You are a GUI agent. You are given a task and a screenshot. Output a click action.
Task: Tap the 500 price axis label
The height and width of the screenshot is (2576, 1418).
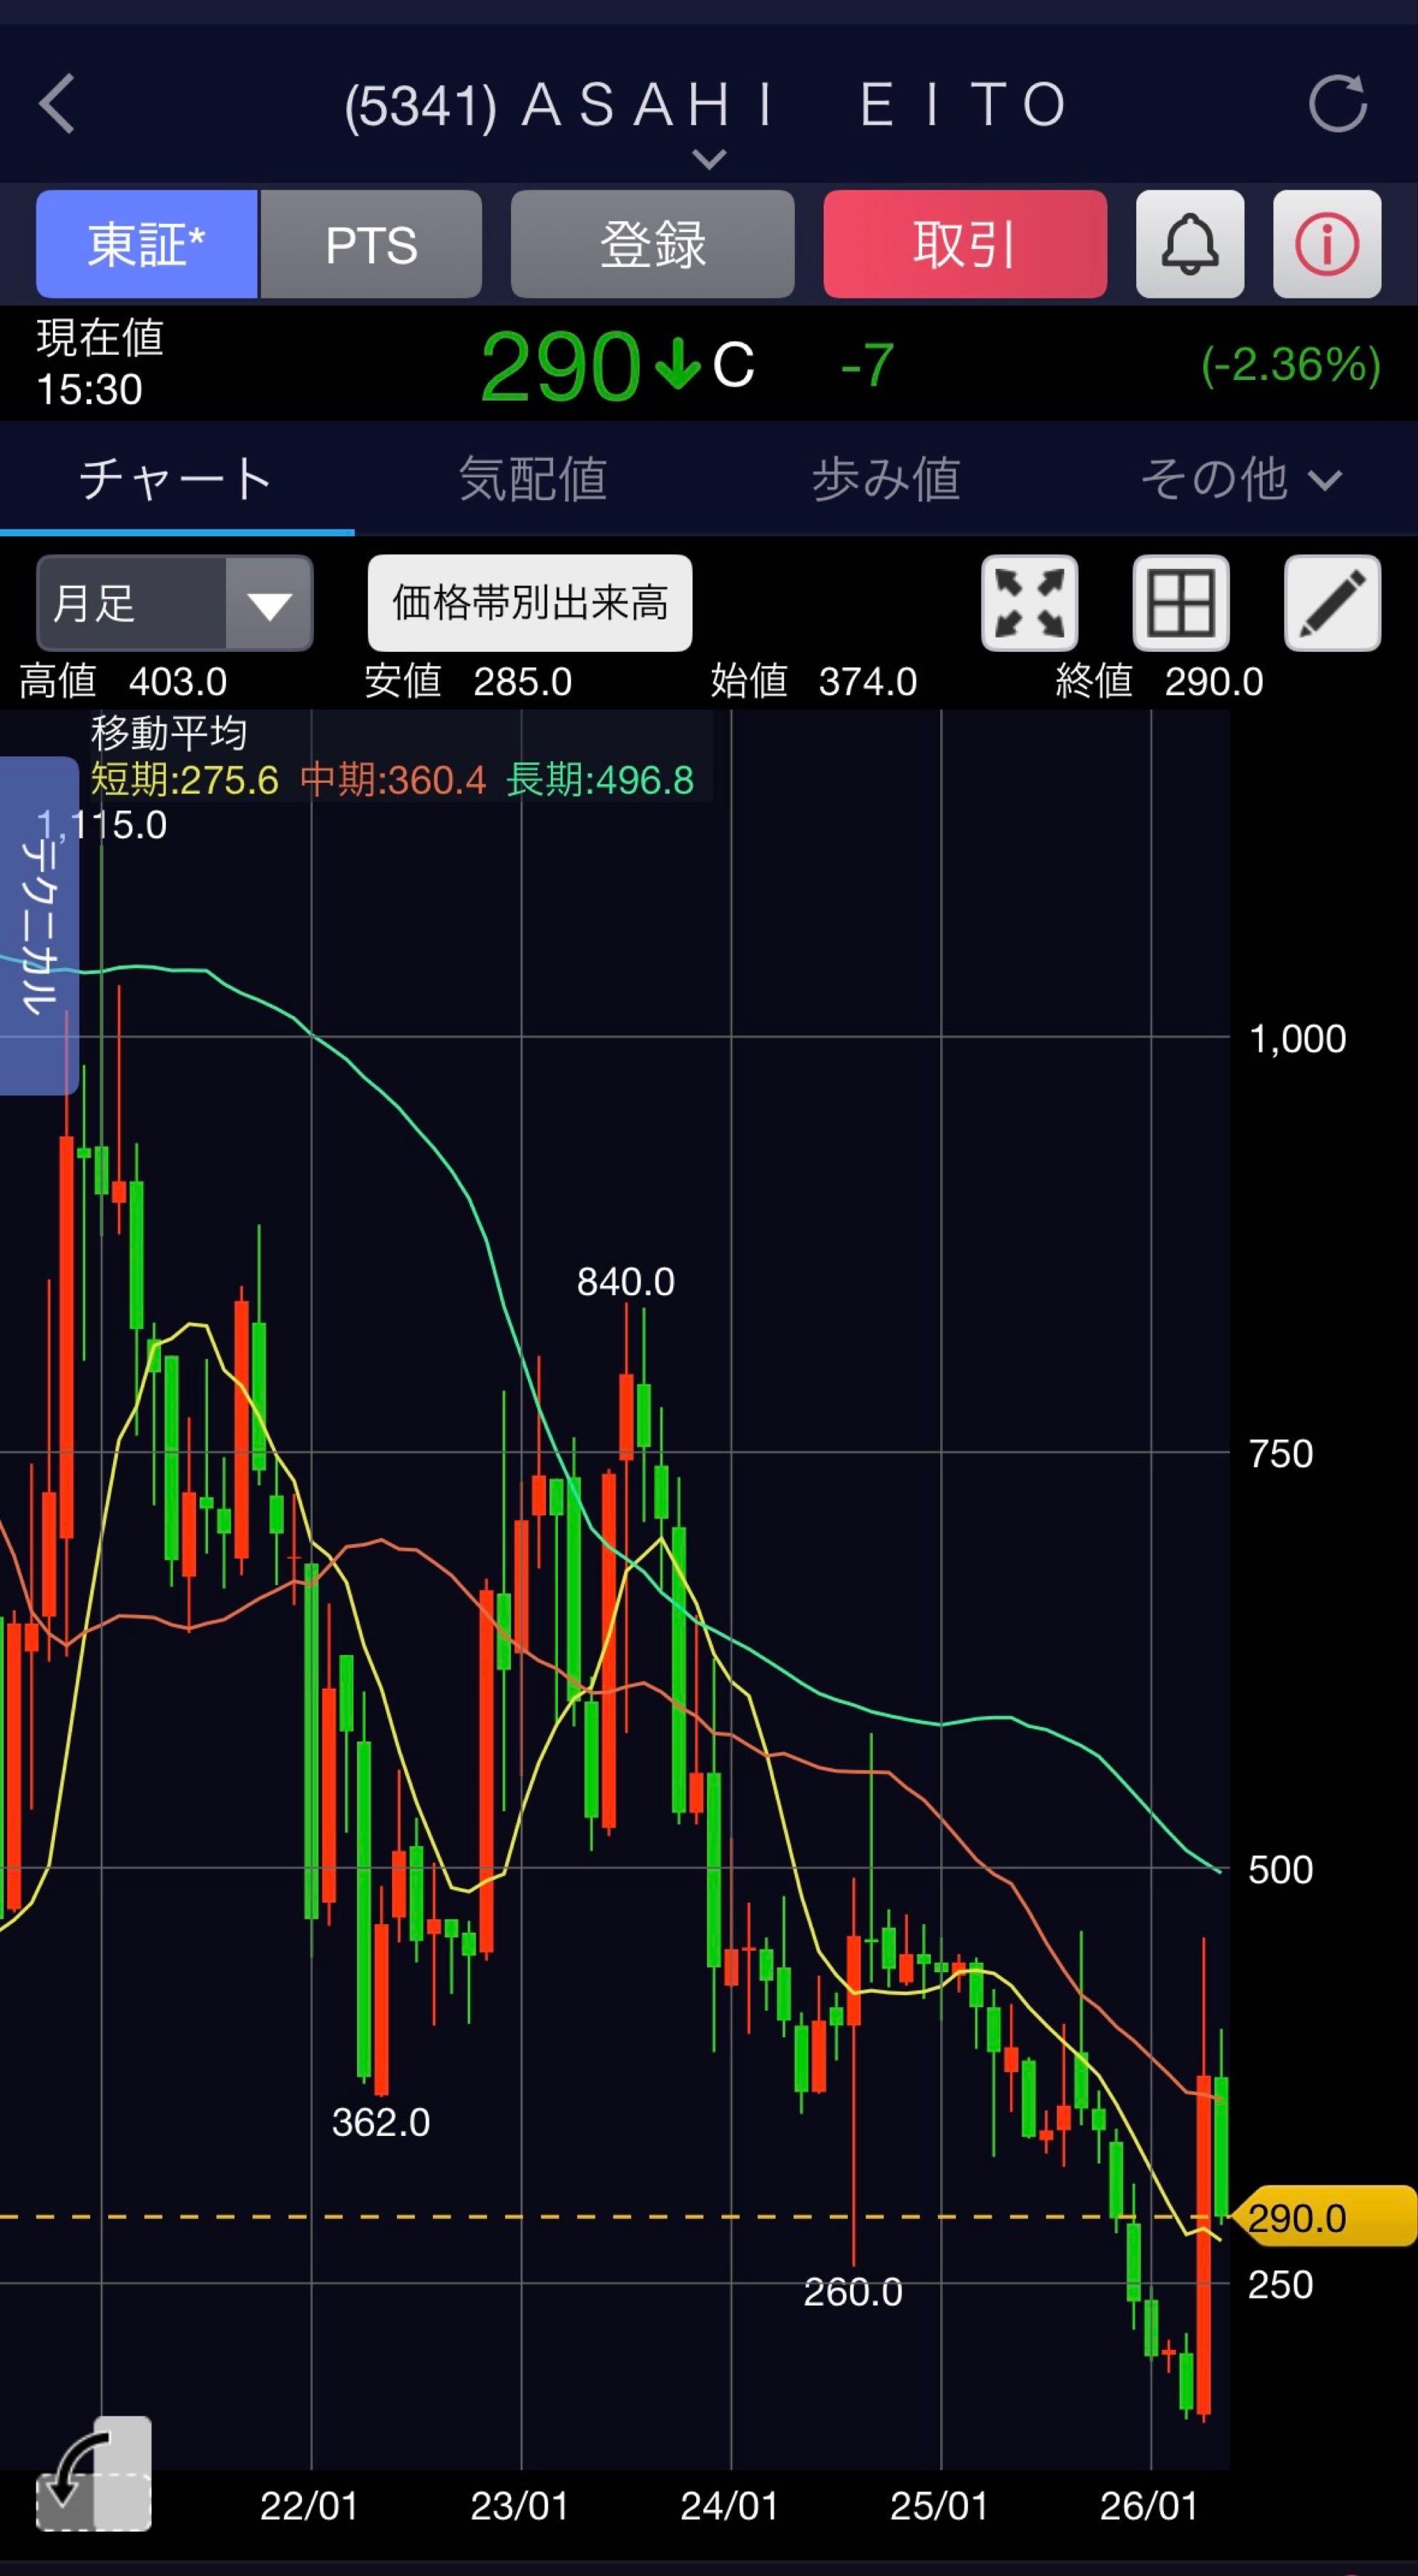[1281, 1870]
